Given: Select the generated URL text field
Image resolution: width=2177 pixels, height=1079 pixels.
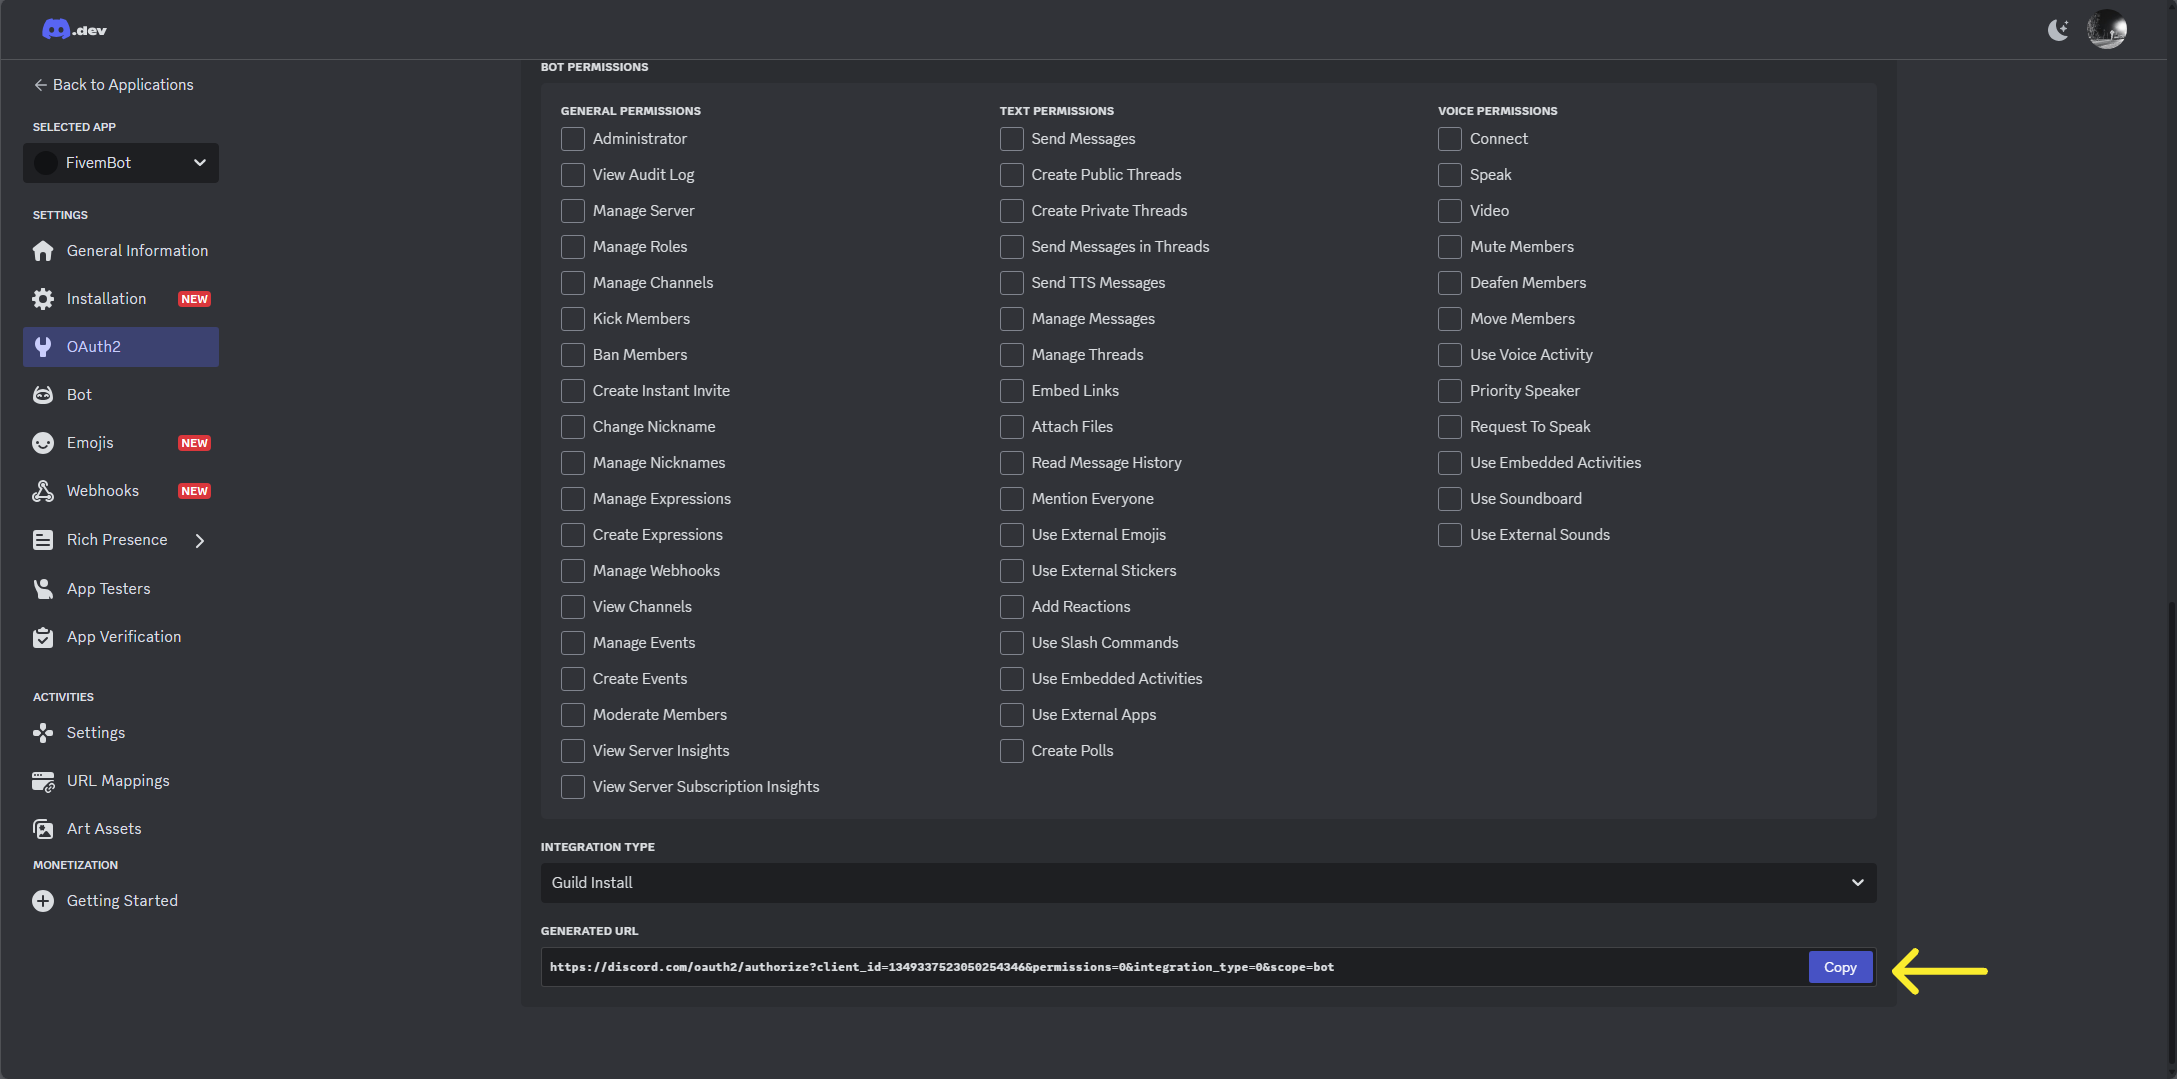Looking at the screenshot, I should click(1100, 967).
